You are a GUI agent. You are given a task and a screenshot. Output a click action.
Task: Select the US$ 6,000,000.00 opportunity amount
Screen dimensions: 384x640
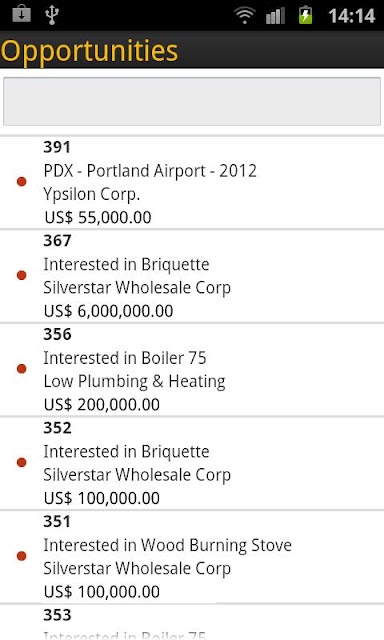tap(109, 311)
